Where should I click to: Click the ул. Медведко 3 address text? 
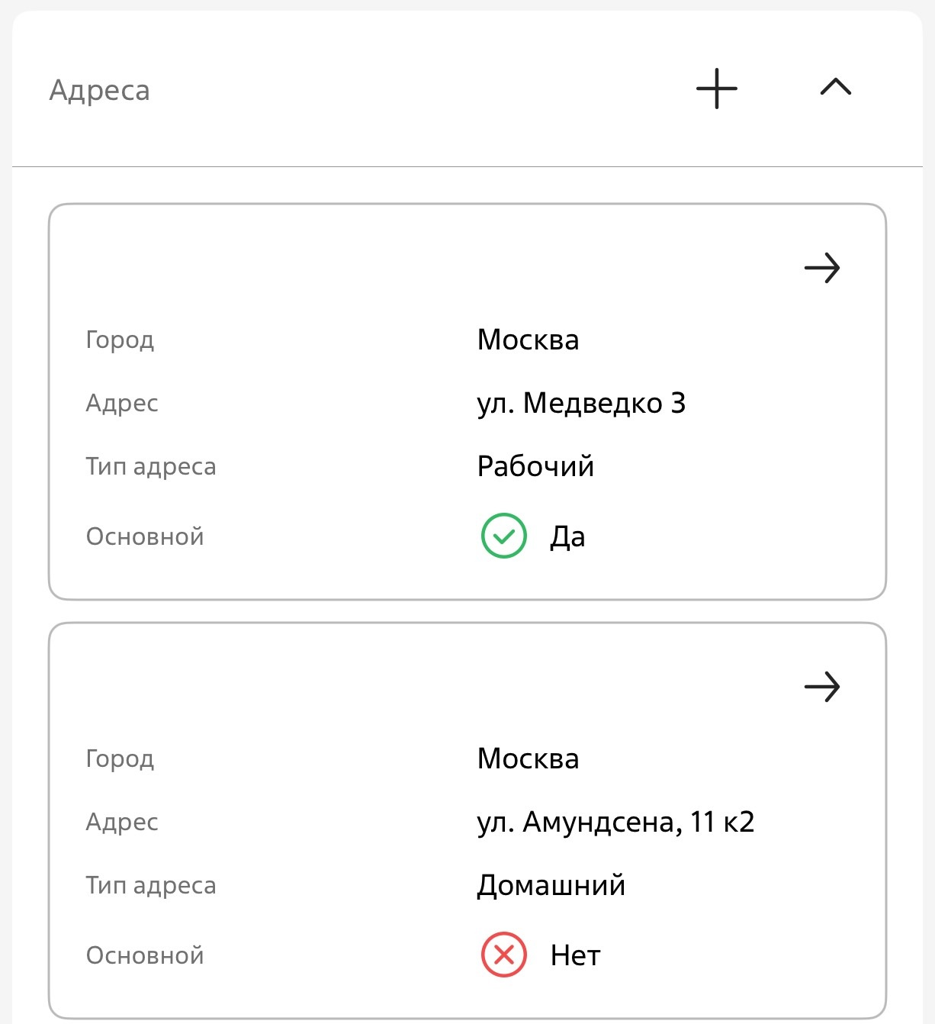[x=581, y=402]
